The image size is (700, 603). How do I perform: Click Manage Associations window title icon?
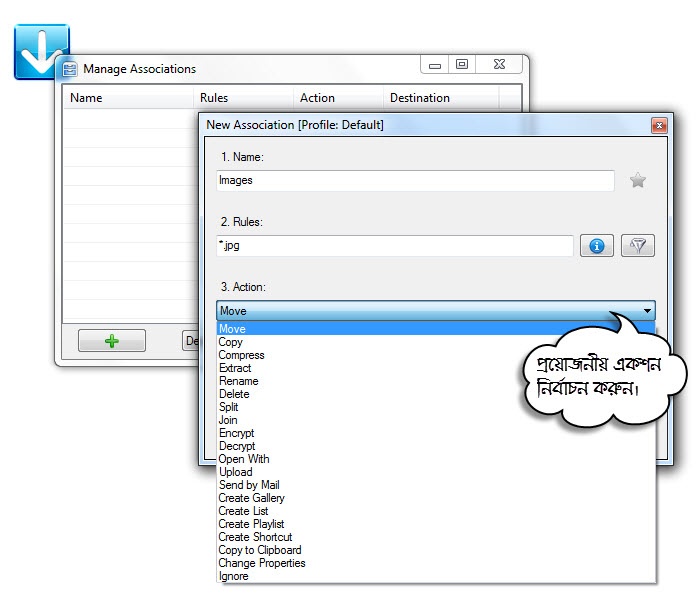tap(70, 69)
